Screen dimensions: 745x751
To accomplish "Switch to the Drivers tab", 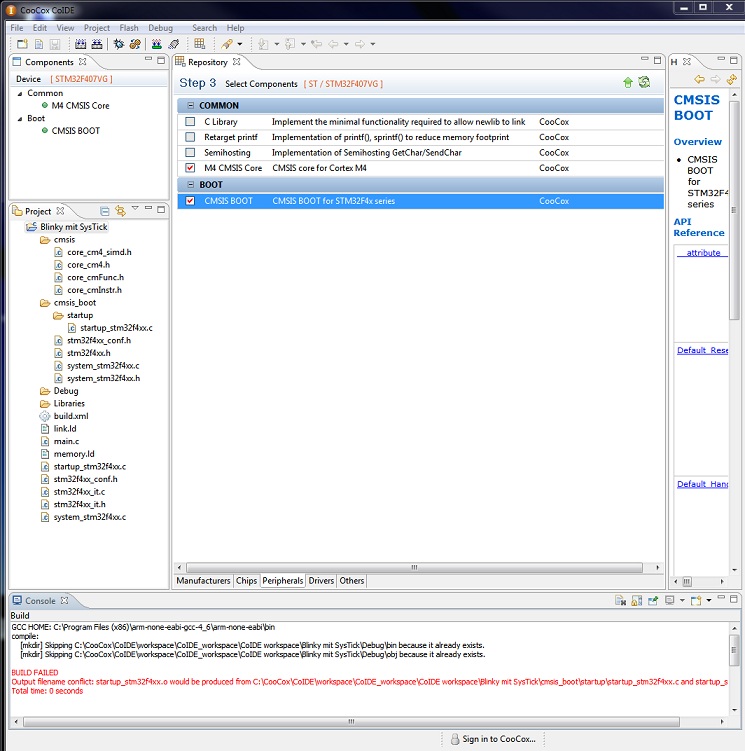I will click(x=321, y=580).
